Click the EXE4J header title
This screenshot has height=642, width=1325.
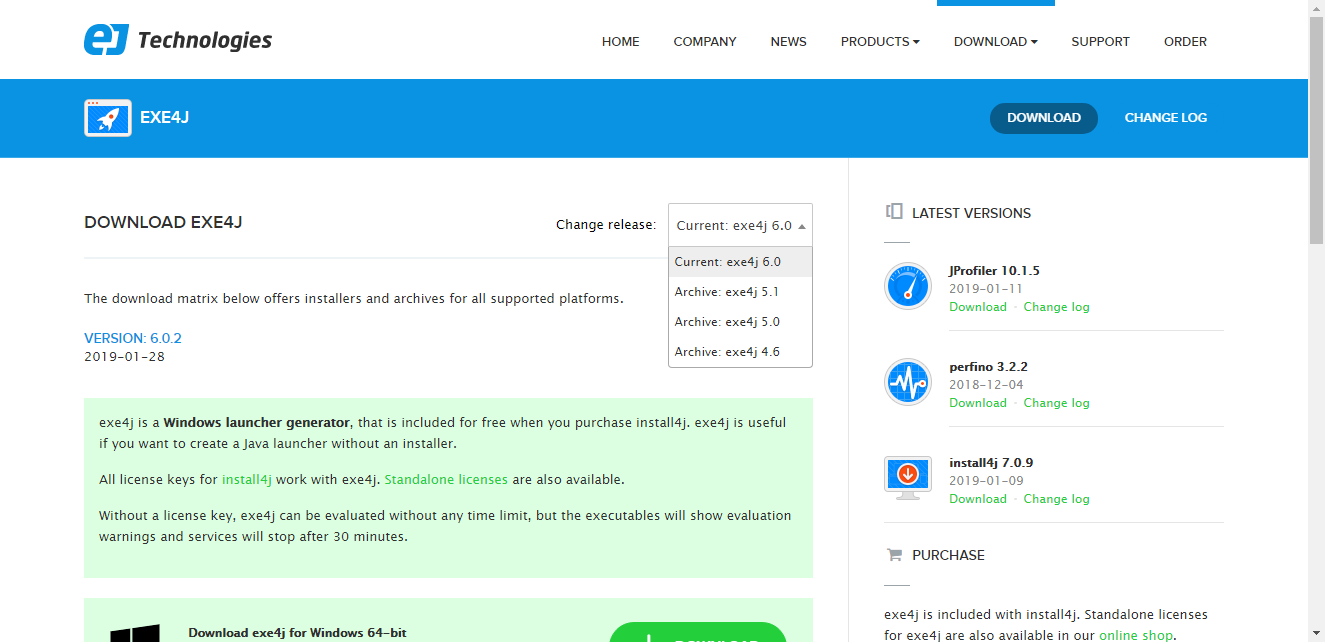[165, 117]
